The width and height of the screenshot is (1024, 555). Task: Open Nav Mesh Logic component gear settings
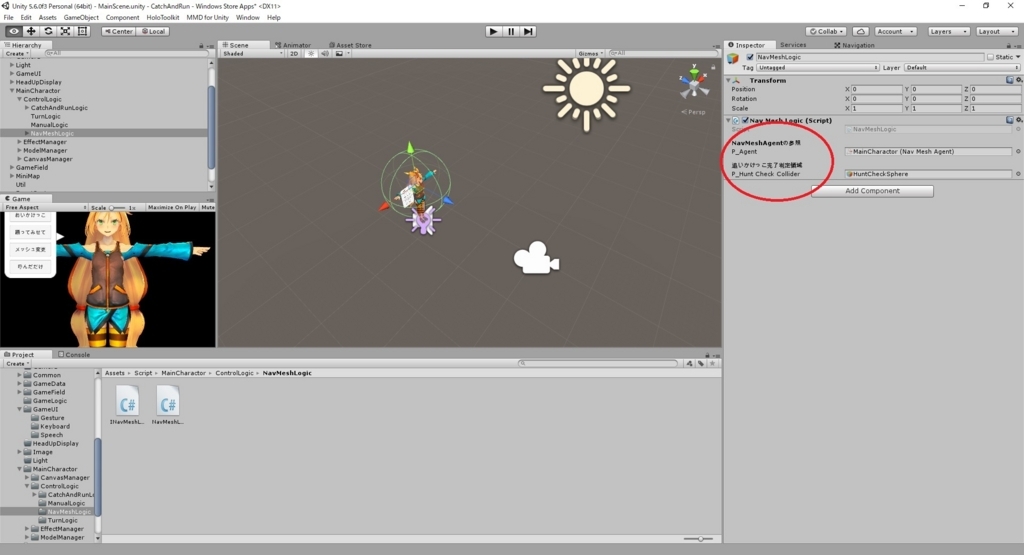pyautogui.click(x=1019, y=121)
